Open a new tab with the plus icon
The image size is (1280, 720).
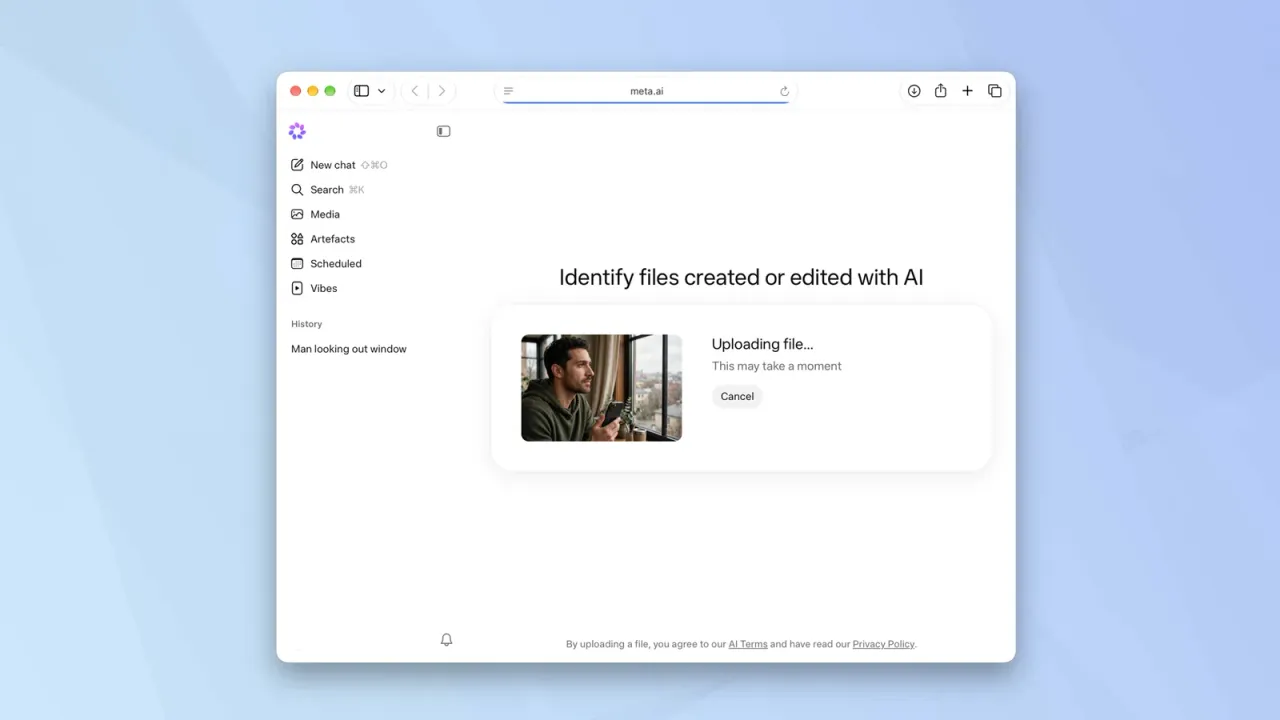click(x=967, y=91)
